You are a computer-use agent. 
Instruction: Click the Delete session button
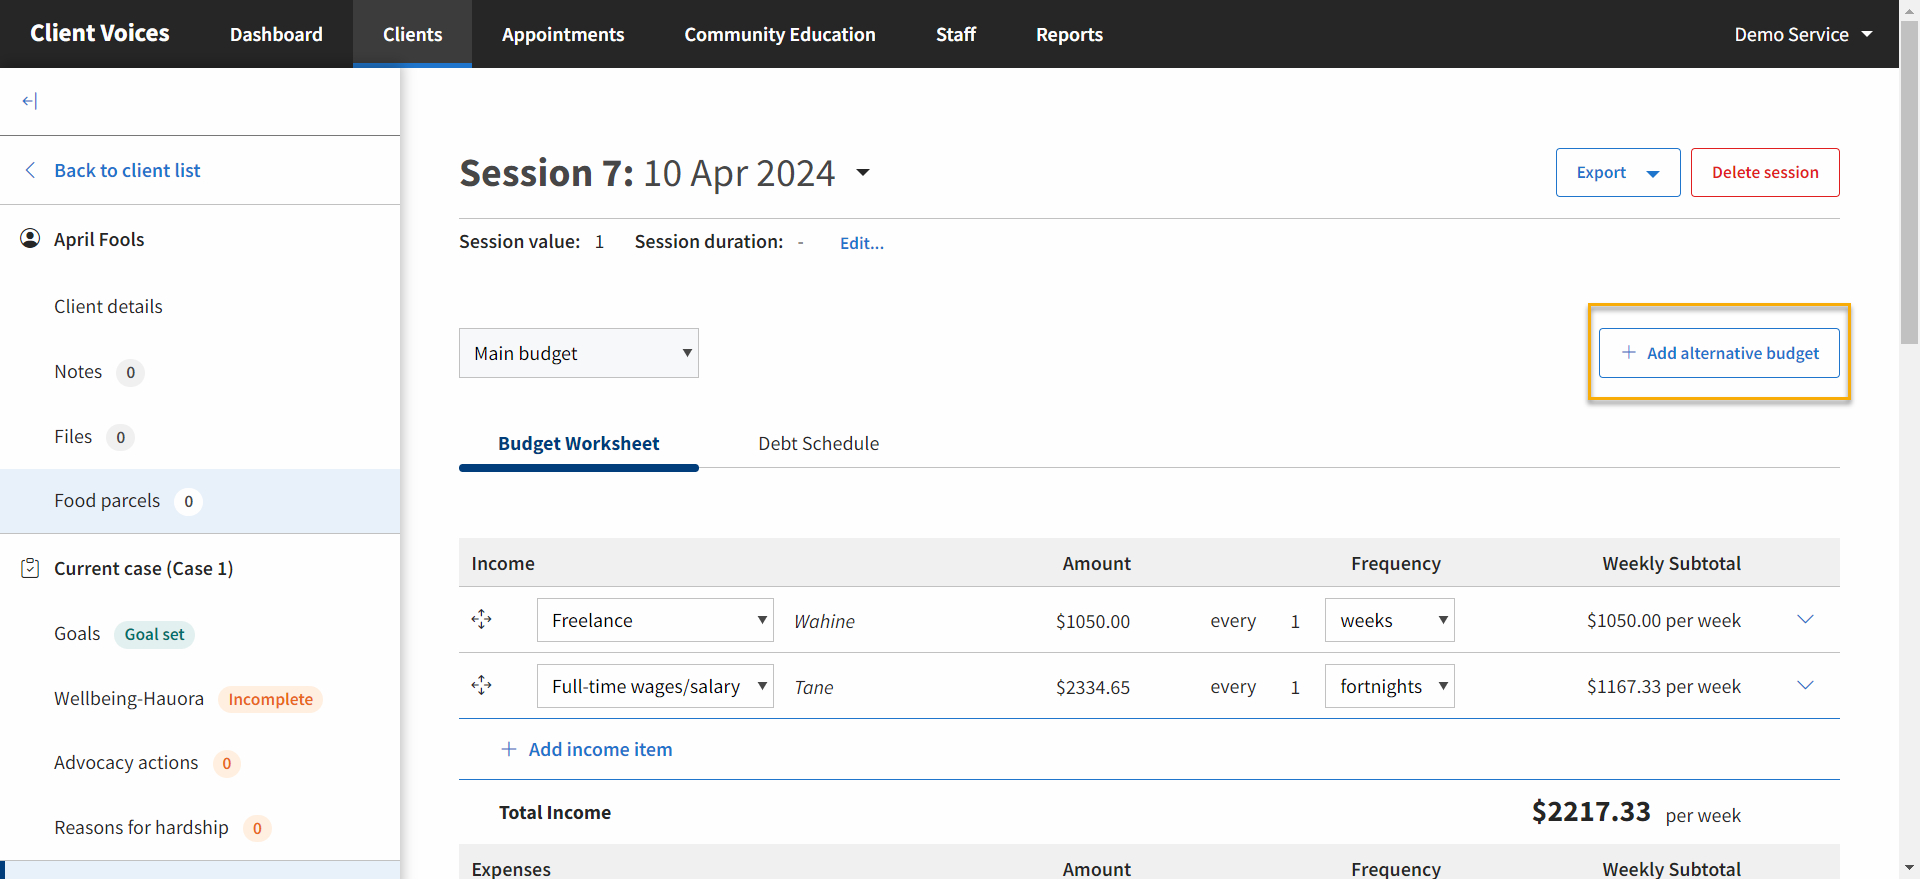point(1765,172)
